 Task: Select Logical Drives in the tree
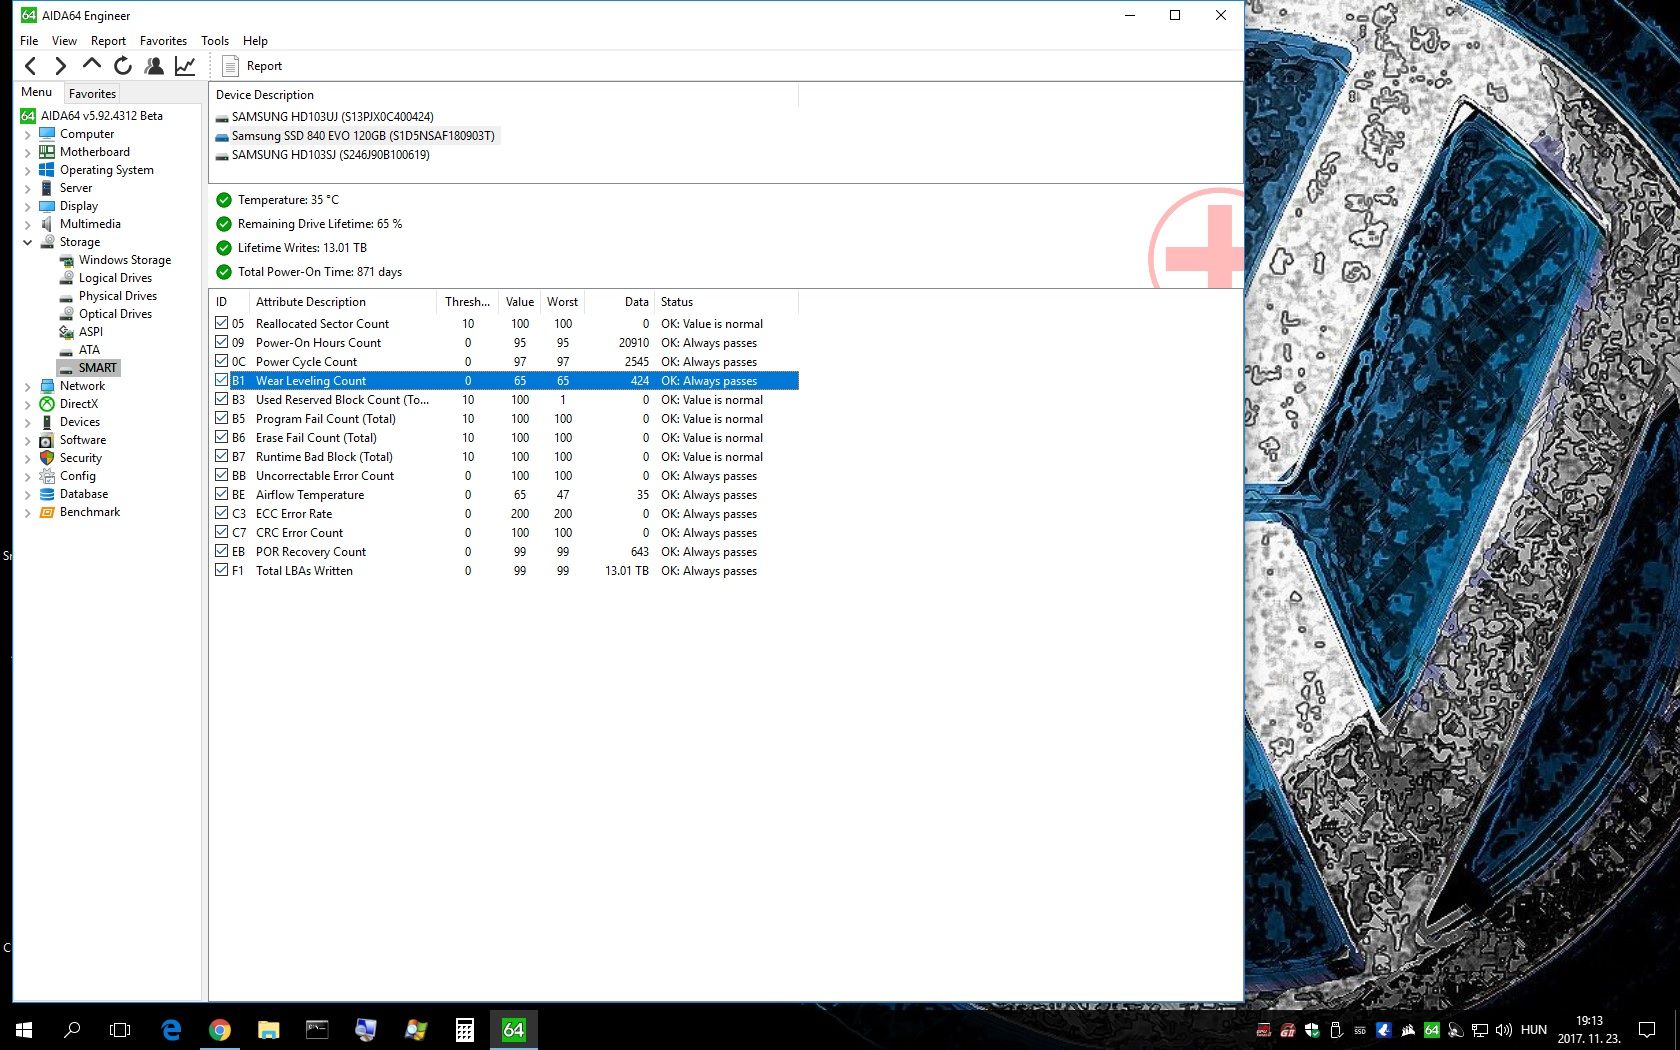tap(115, 278)
